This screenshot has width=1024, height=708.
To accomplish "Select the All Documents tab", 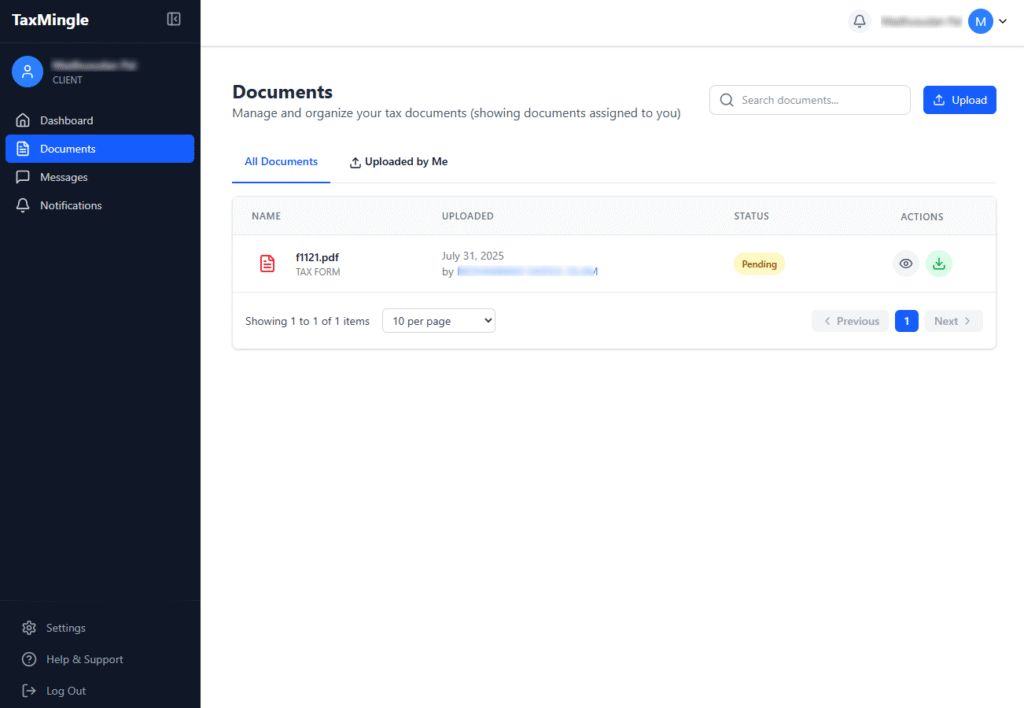I will [x=281, y=162].
